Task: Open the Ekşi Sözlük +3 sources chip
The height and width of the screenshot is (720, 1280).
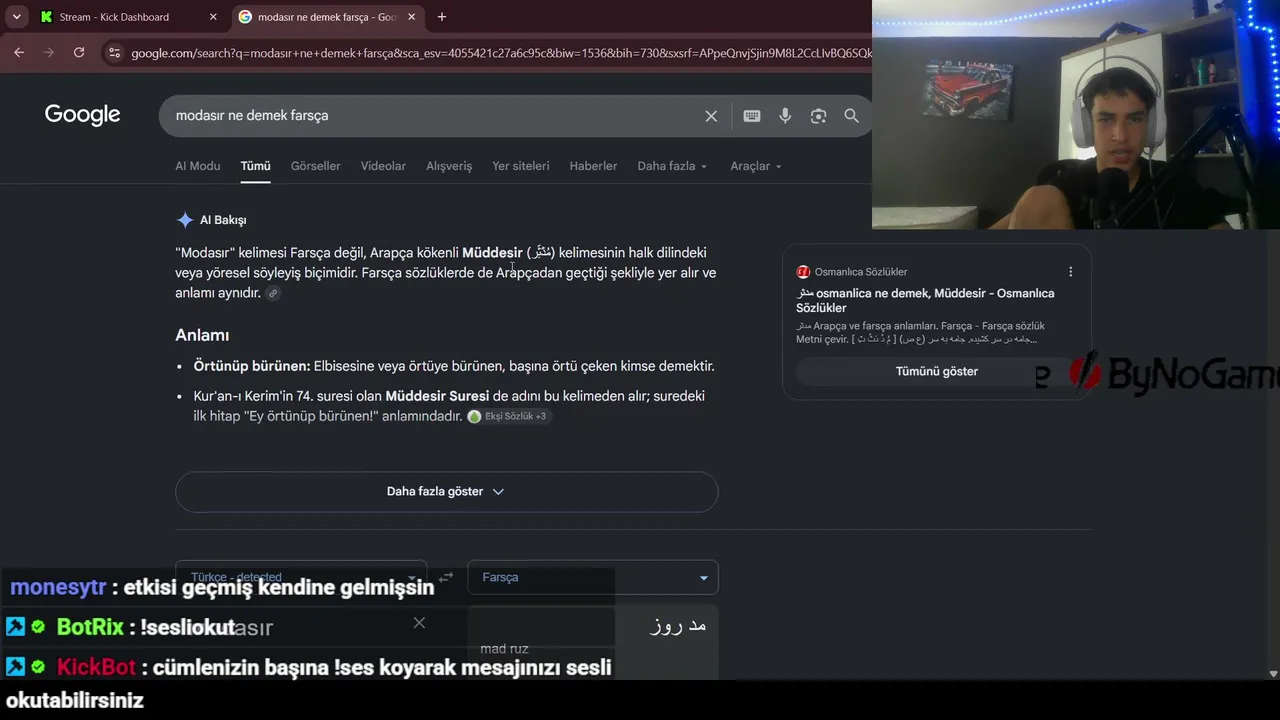Action: tap(508, 416)
